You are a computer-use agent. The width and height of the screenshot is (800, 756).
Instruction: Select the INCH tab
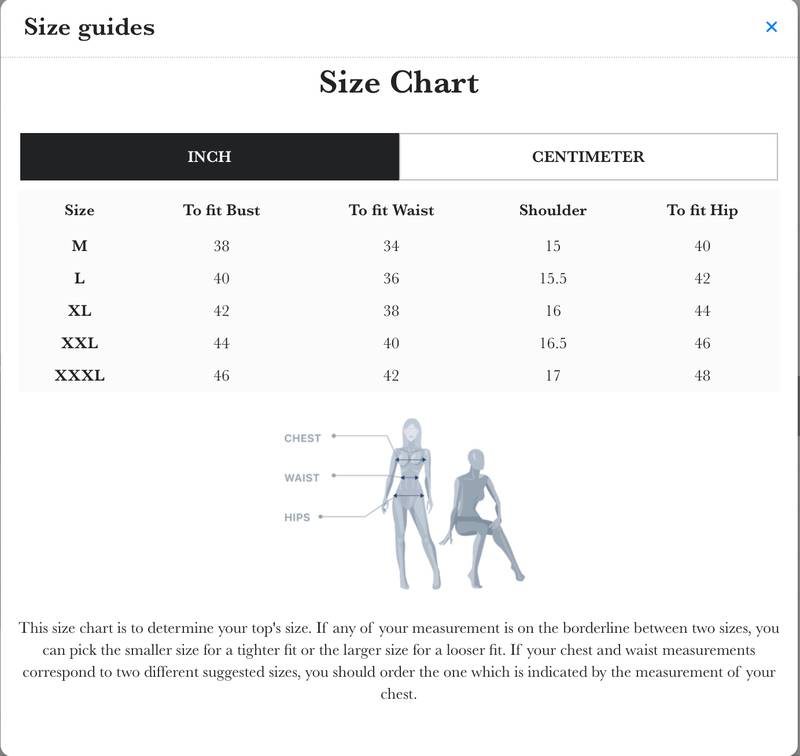(x=209, y=157)
